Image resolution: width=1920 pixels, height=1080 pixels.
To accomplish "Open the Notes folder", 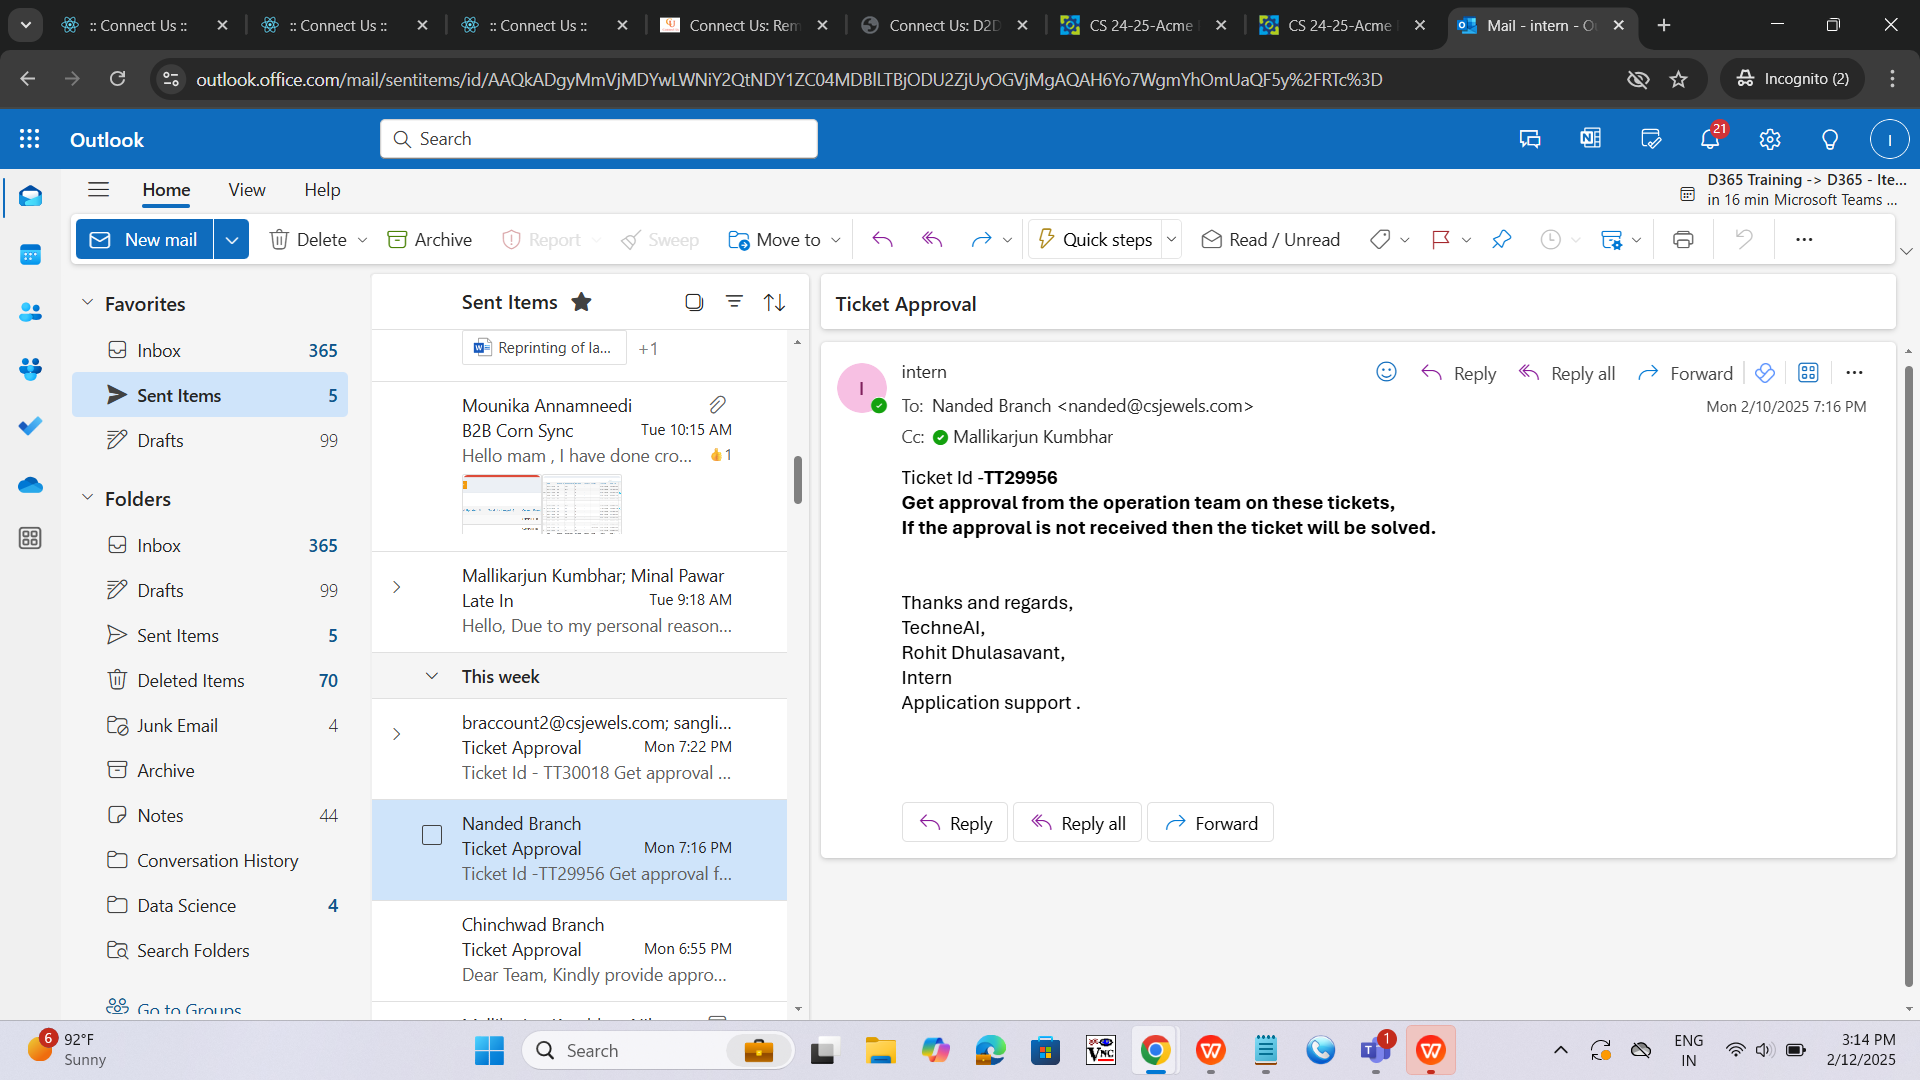I will click(x=210, y=815).
